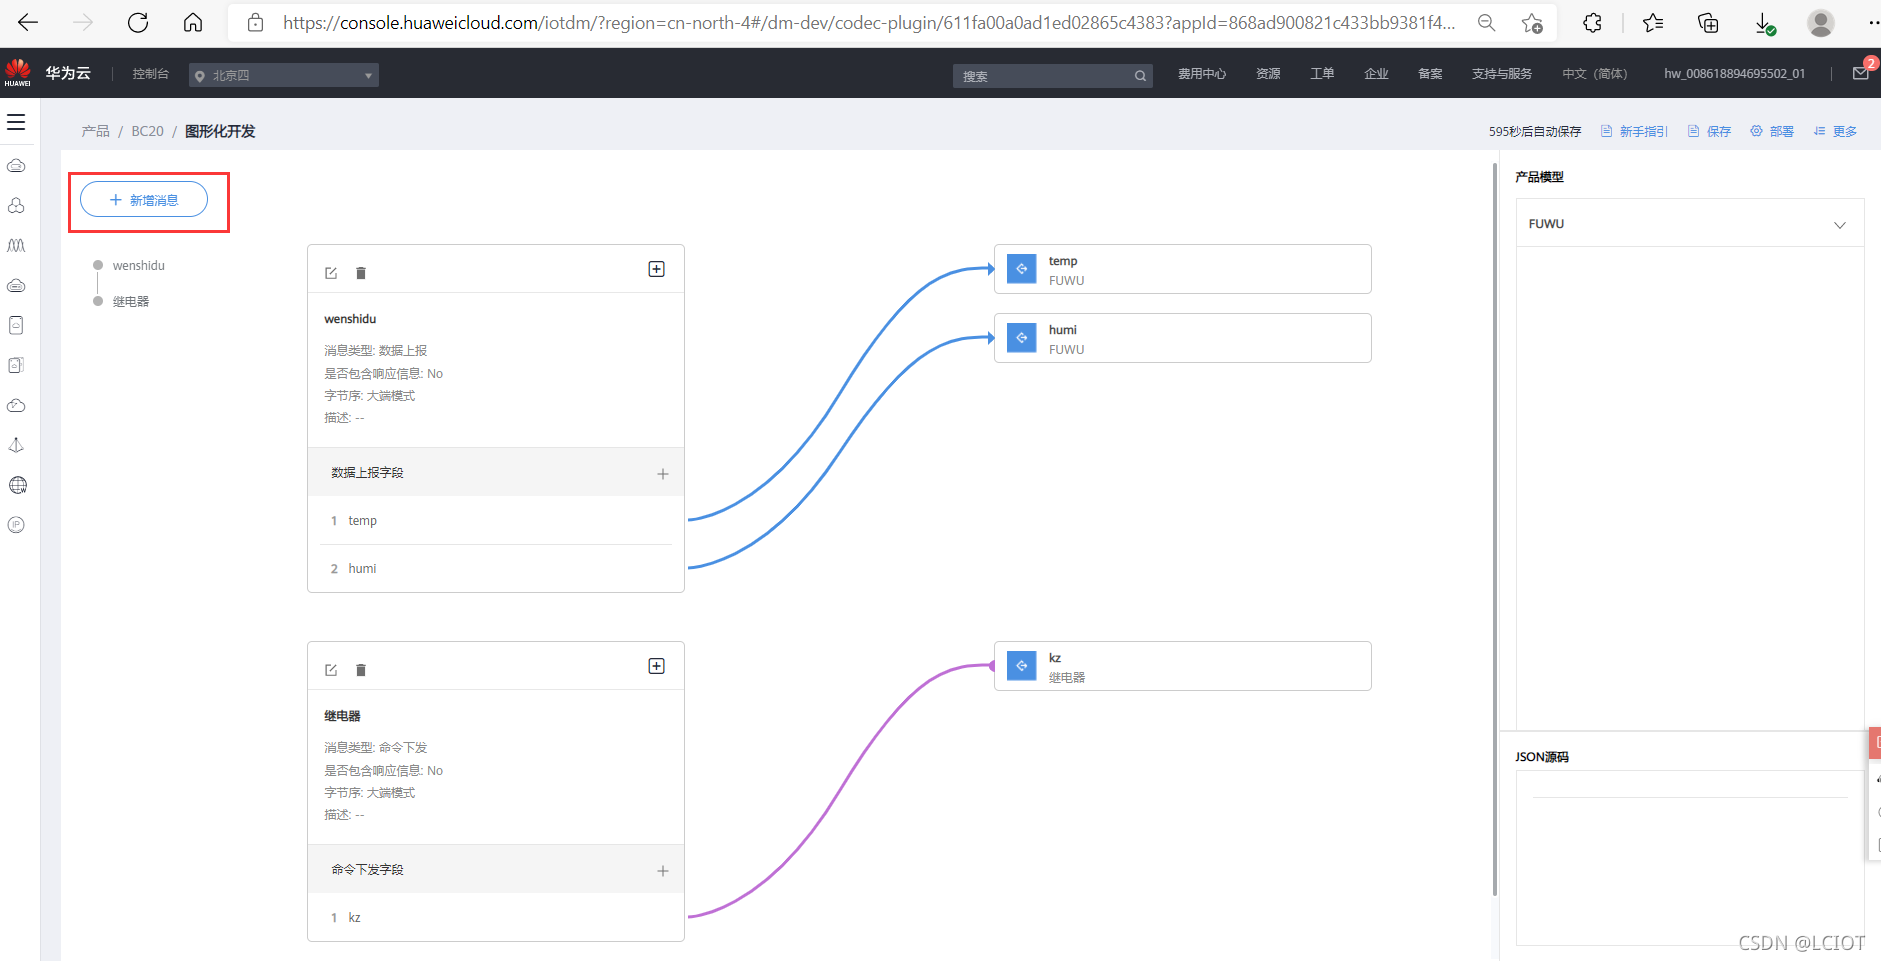Open browser downloads
1881x961 pixels.
[x=1765, y=23]
